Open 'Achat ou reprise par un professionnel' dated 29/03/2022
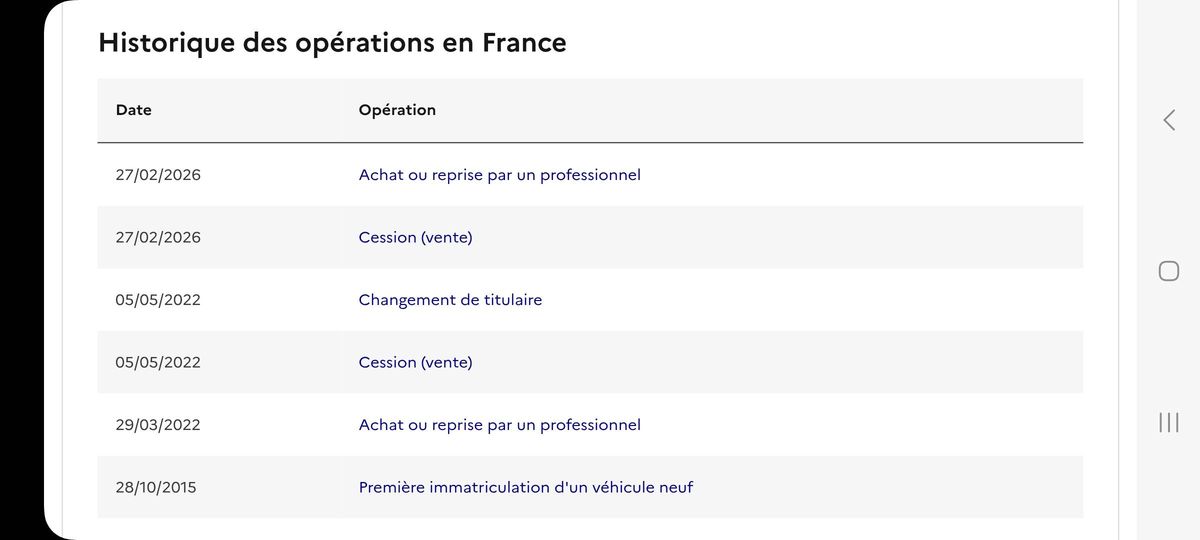Image resolution: width=1200 pixels, height=540 pixels. 499,425
